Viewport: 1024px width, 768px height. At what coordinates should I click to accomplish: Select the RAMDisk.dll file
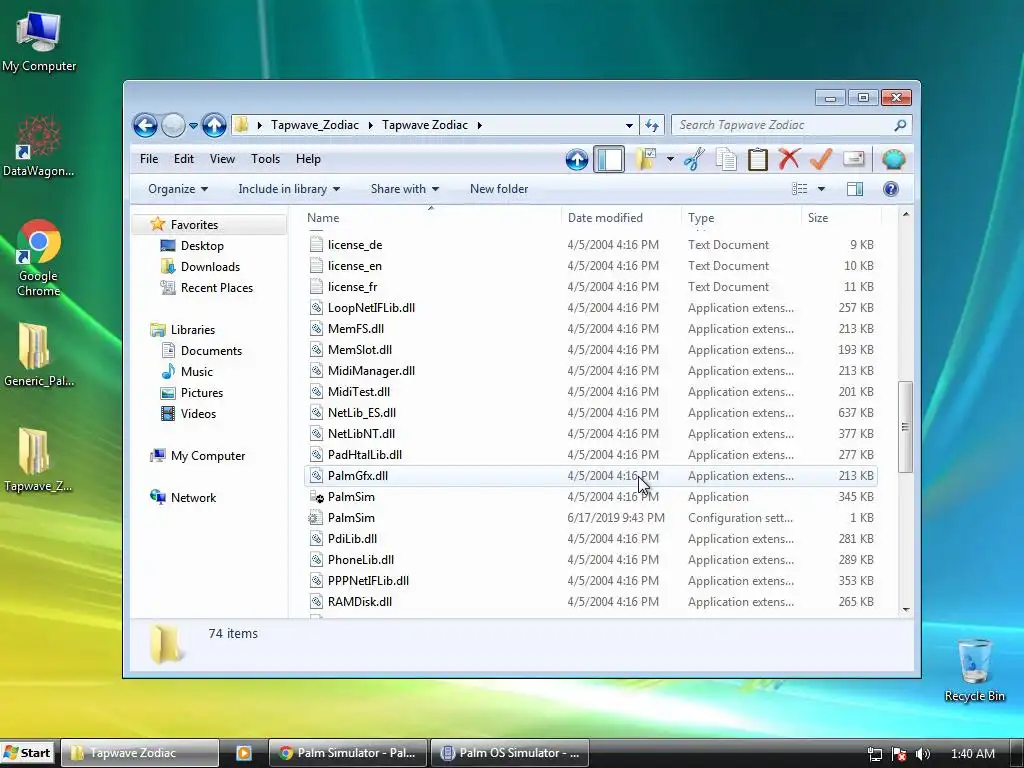pyautogui.click(x=590, y=601)
